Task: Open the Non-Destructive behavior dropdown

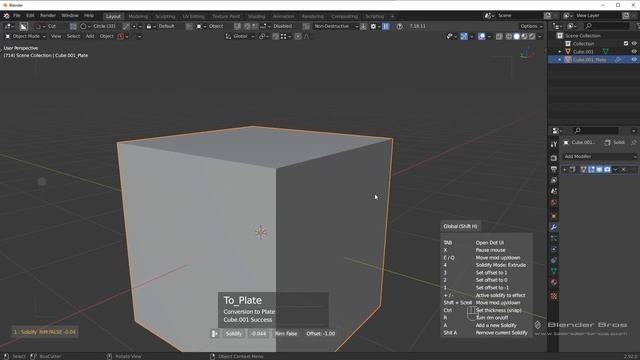Action: [x=335, y=26]
